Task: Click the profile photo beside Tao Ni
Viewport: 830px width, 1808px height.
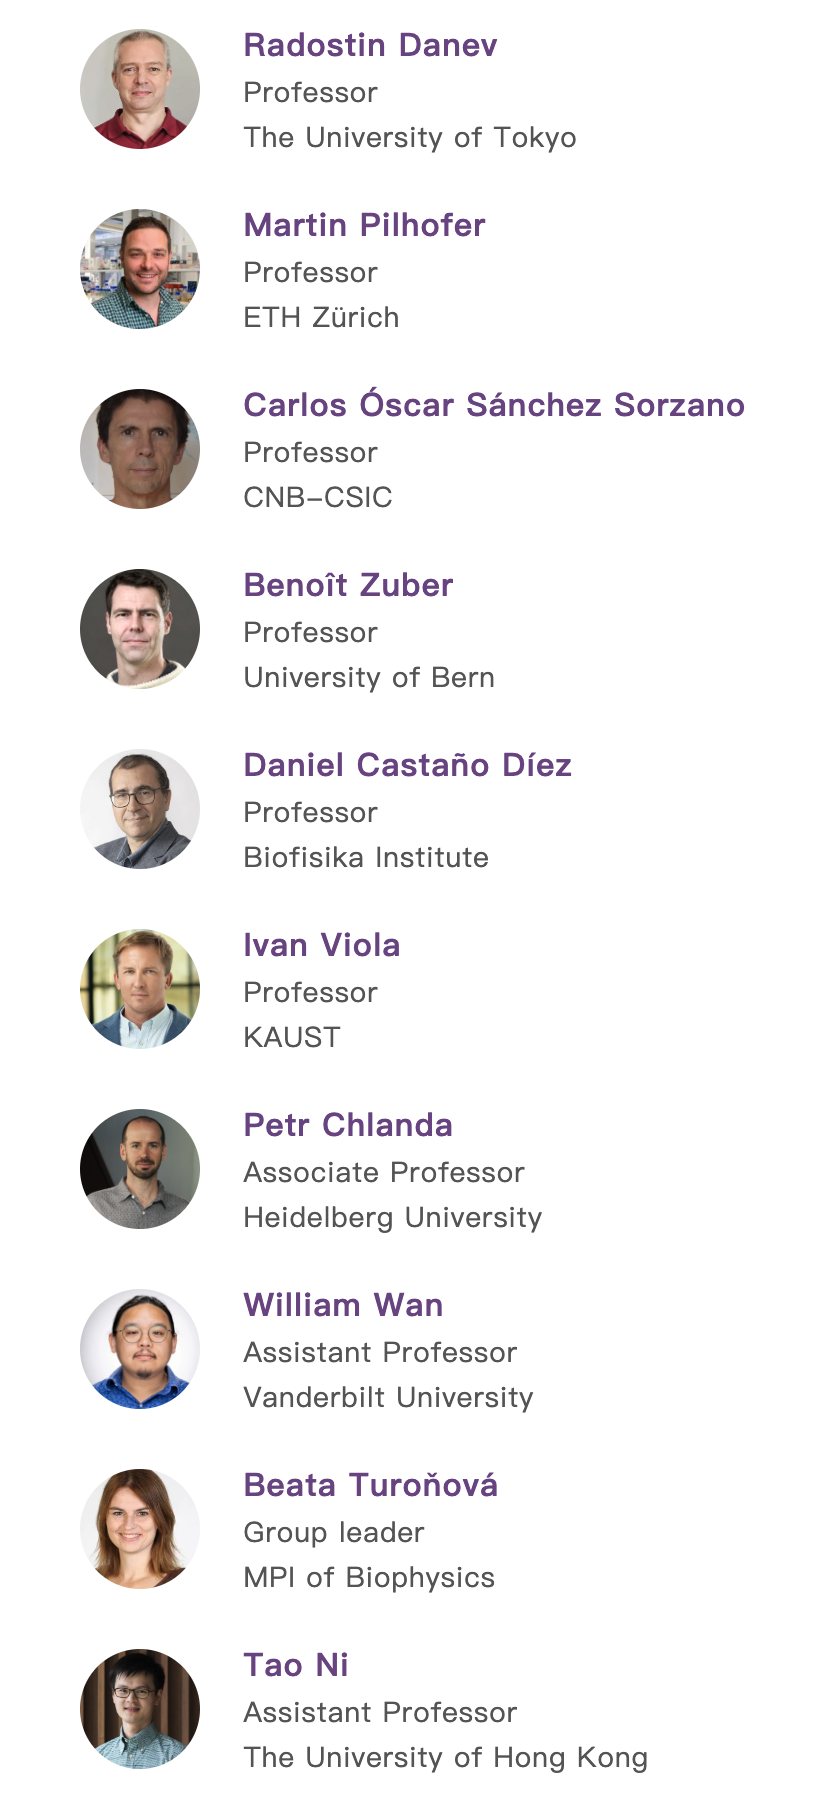Action: [x=140, y=1709]
